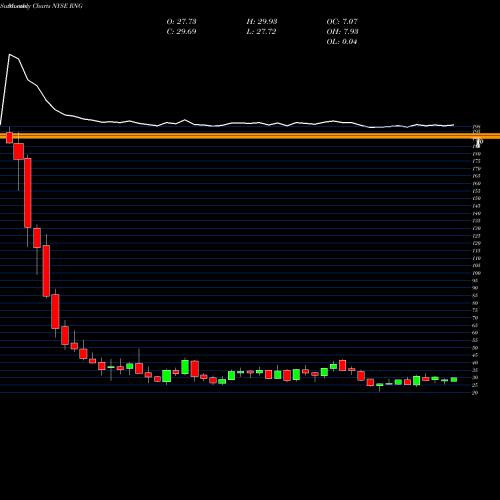Click the 20 price axis label
Viewport: 500px width, 500px height.
[x=475, y=393]
